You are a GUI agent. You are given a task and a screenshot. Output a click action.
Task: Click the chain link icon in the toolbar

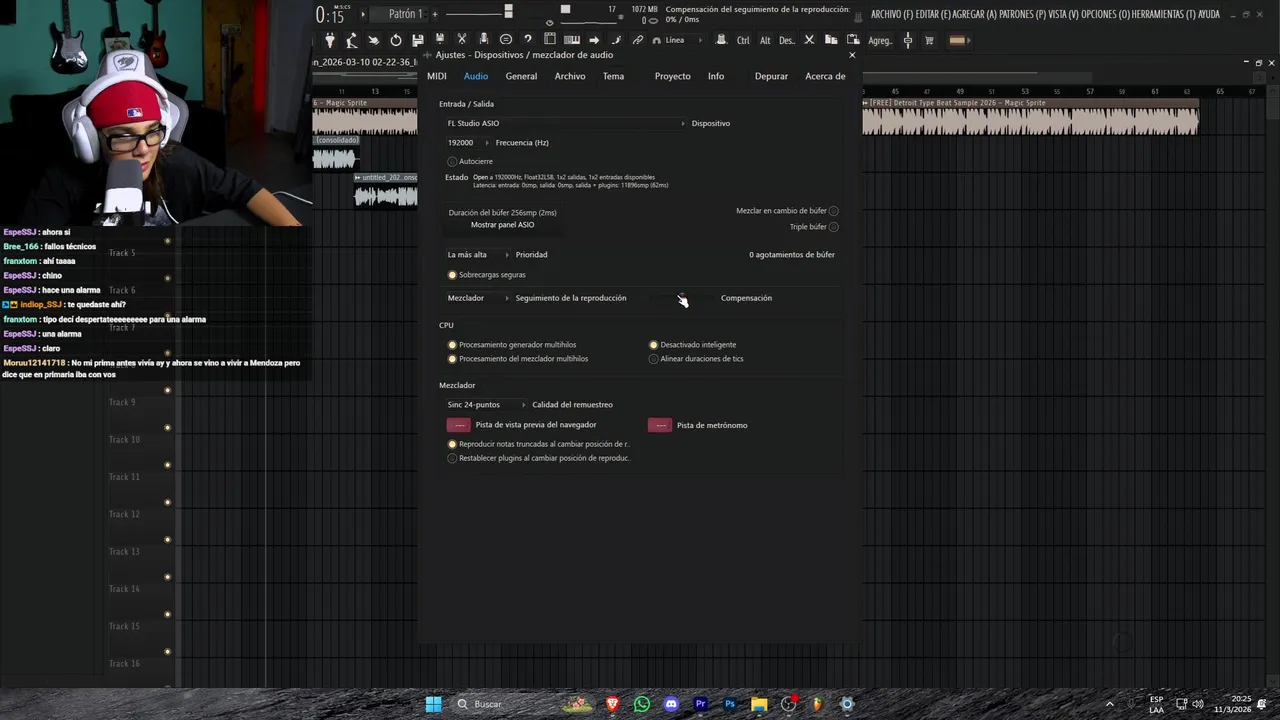tap(638, 40)
